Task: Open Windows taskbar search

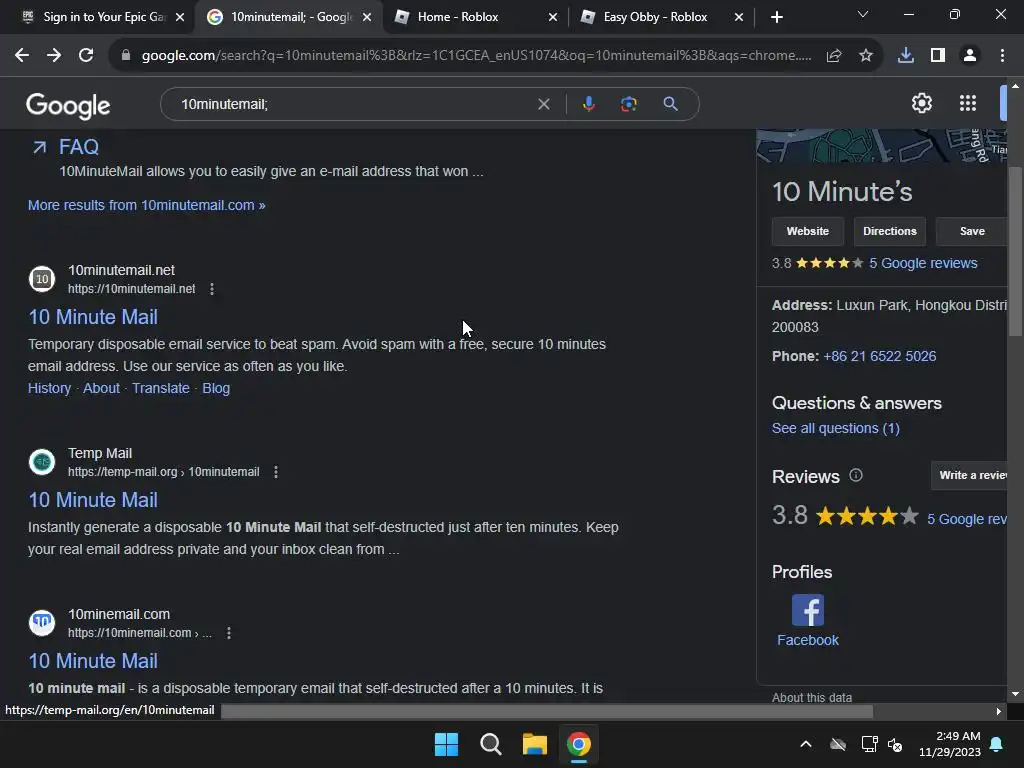Action: tap(490, 744)
